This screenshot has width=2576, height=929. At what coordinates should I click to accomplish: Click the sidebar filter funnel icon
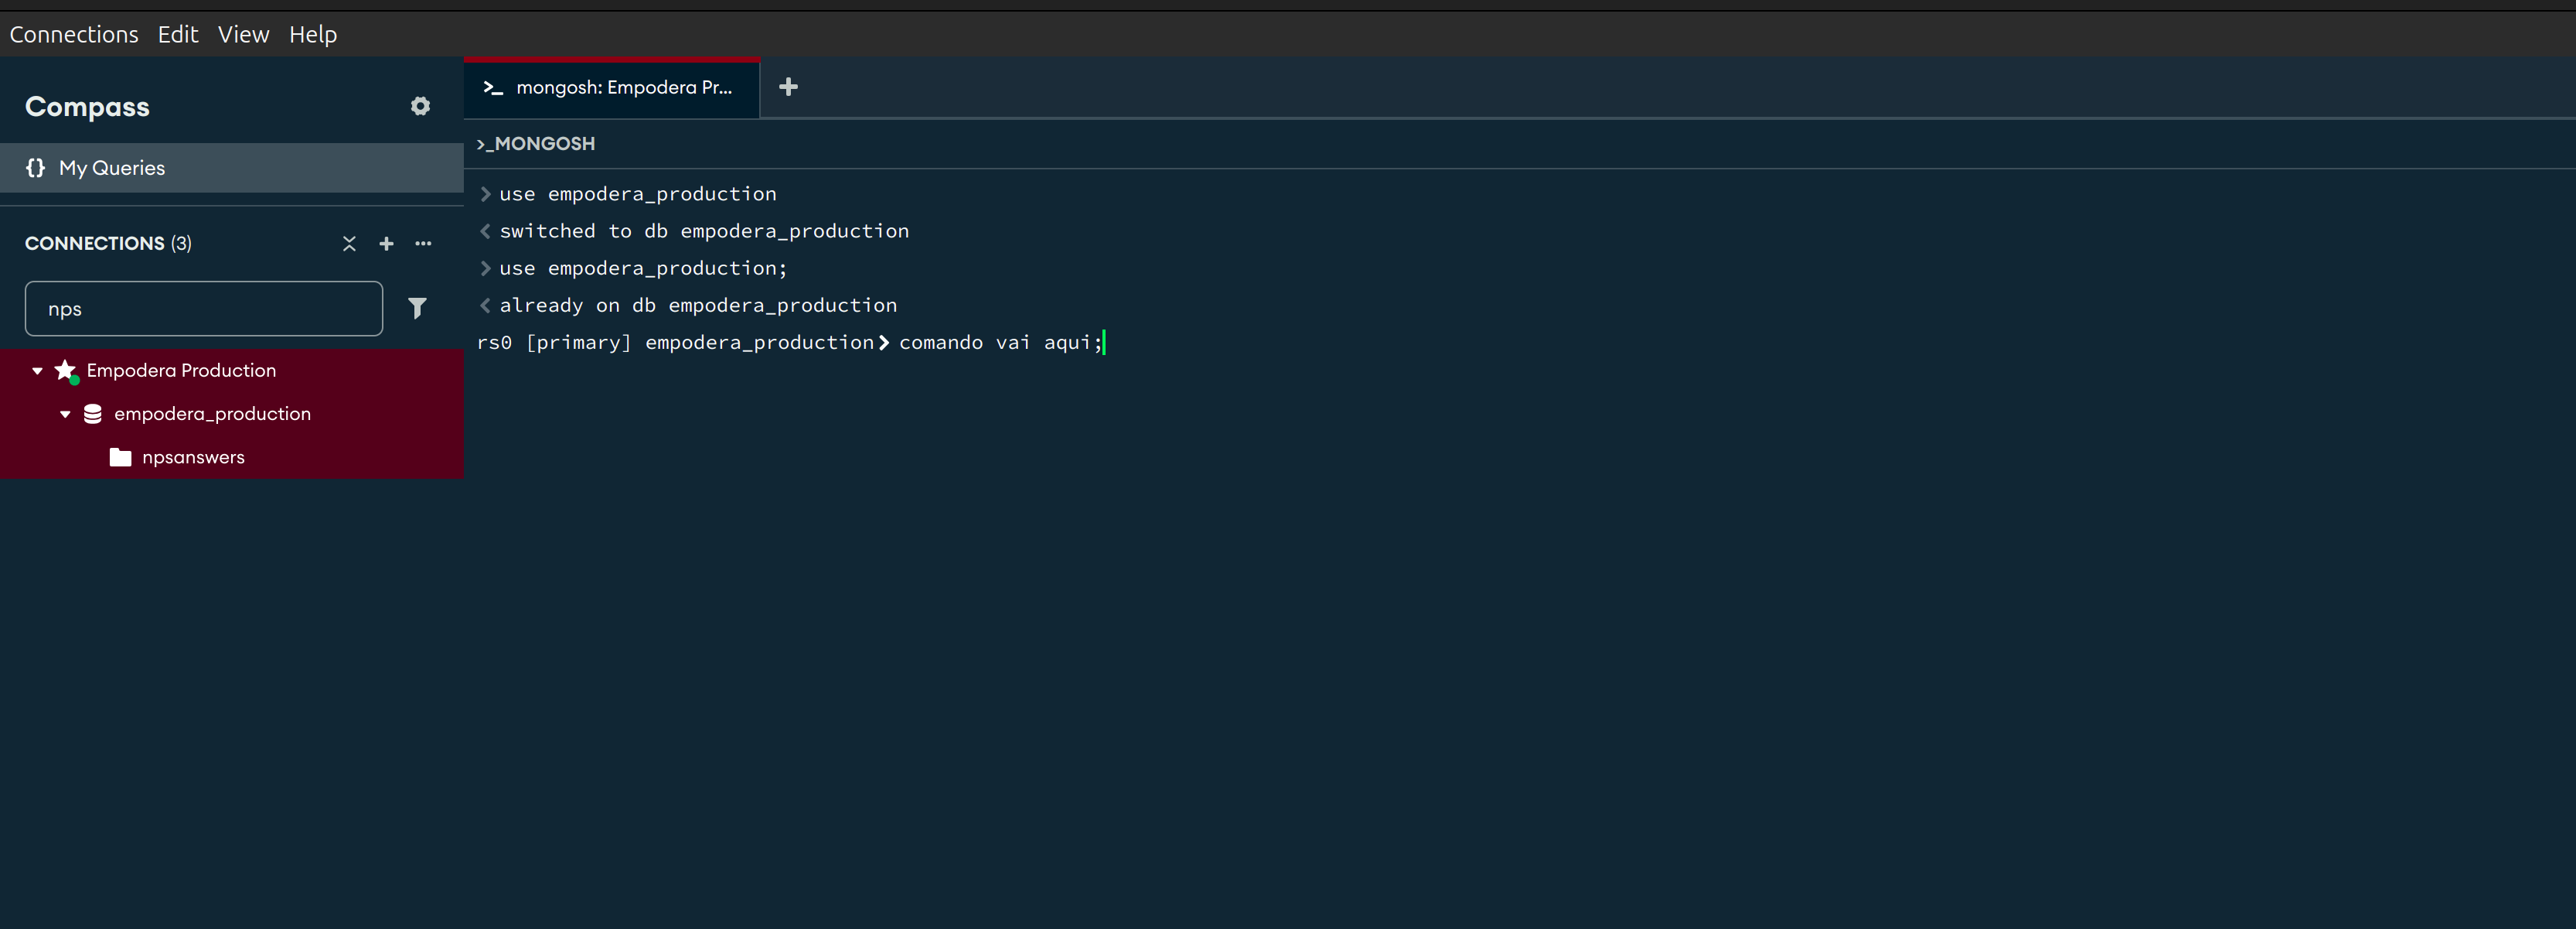point(417,308)
